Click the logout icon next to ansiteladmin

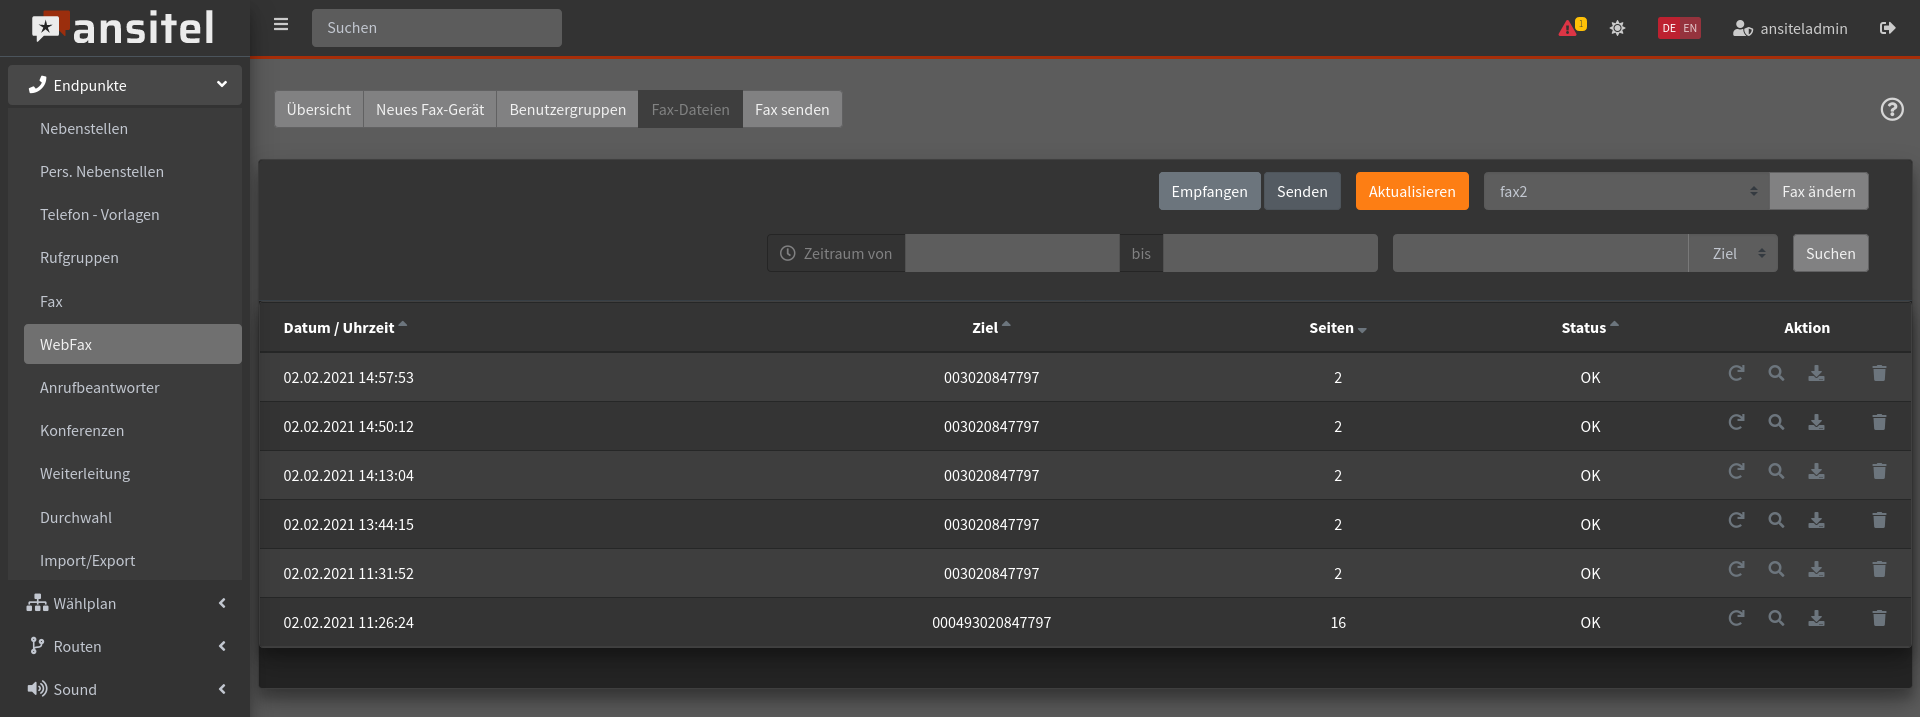pyautogui.click(x=1887, y=28)
